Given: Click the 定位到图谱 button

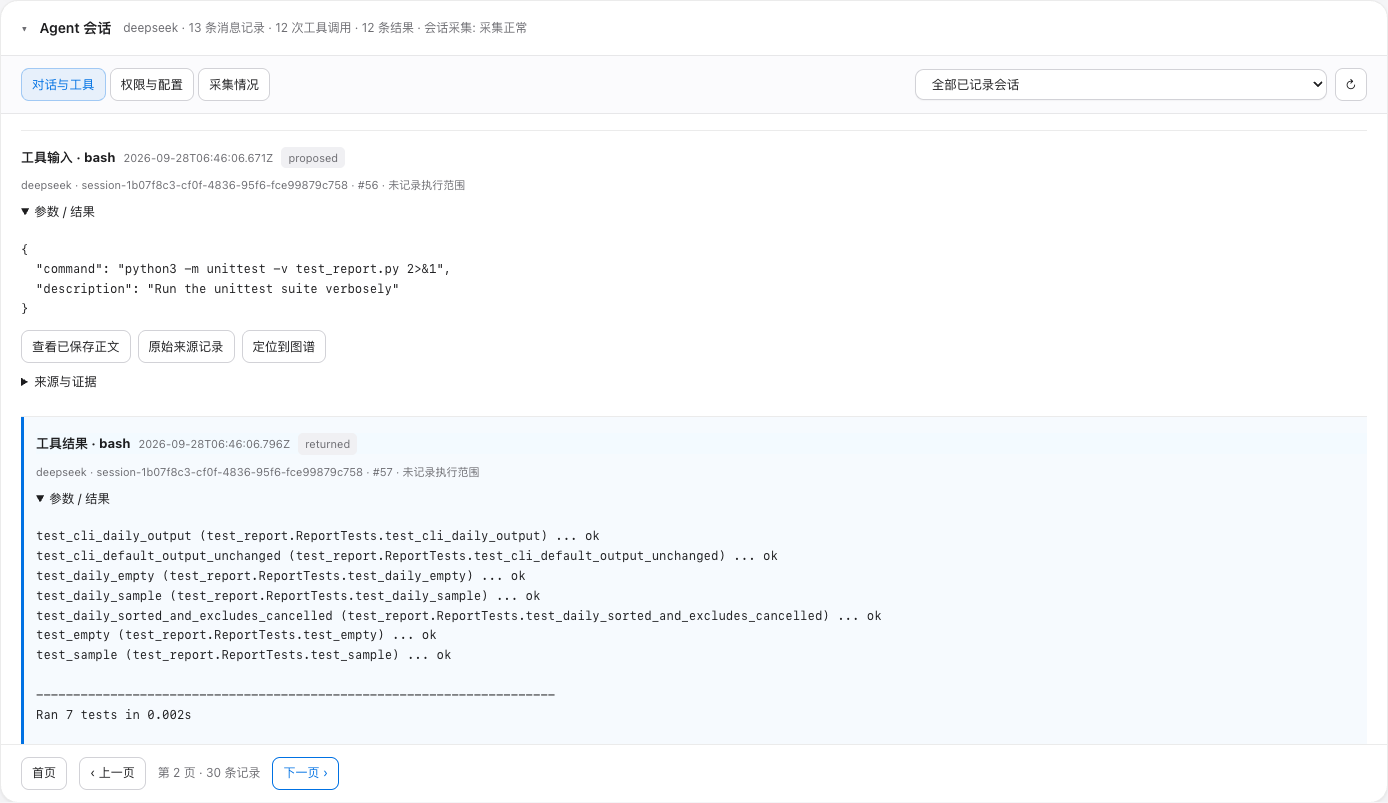Looking at the screenshot, I should tap(284, 347).
